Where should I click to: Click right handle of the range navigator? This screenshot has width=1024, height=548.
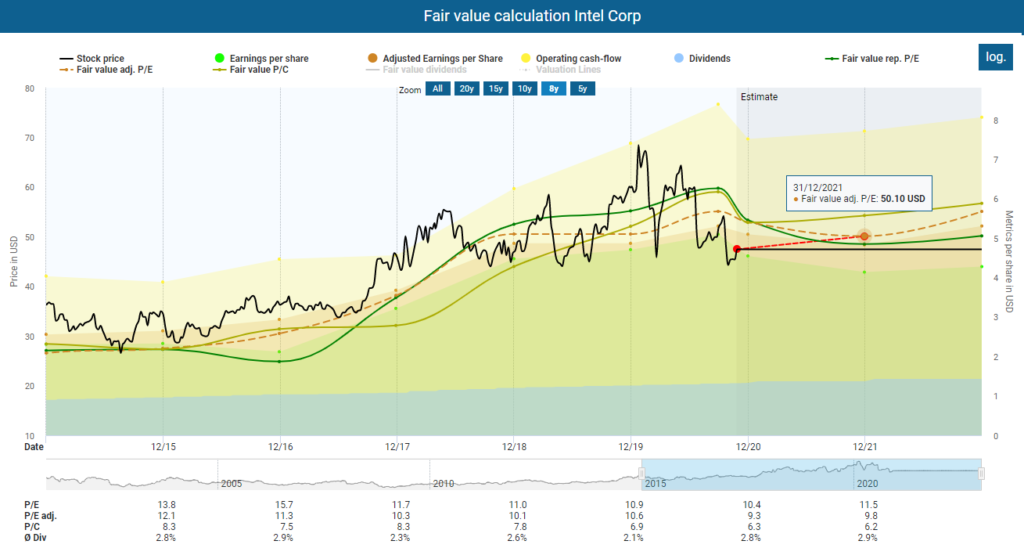click(981, 474)
